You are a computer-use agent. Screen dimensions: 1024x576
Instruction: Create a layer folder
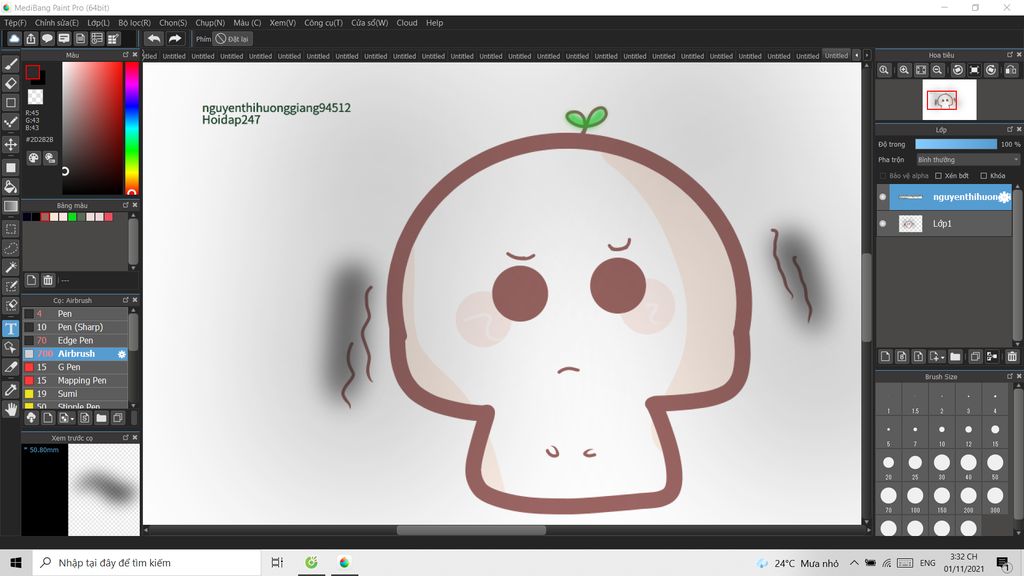click(955, 356)
